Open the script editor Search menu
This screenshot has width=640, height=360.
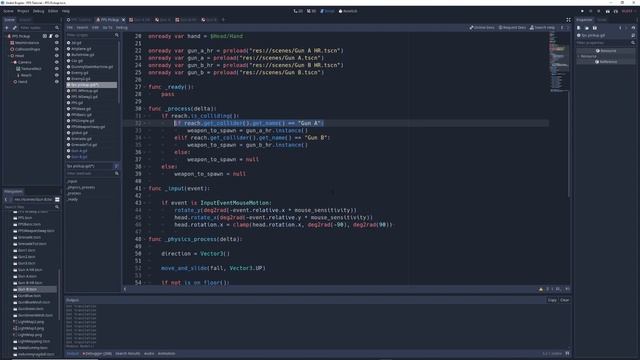[82, 28]
